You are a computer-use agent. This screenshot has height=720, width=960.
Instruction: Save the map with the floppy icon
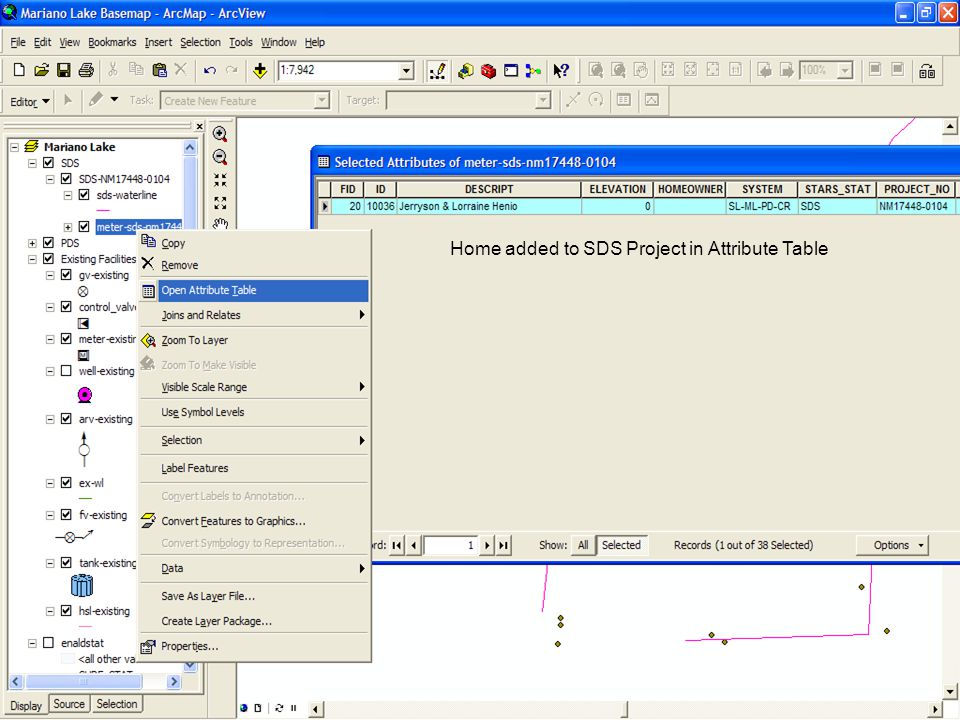click(x=64, y=70)
